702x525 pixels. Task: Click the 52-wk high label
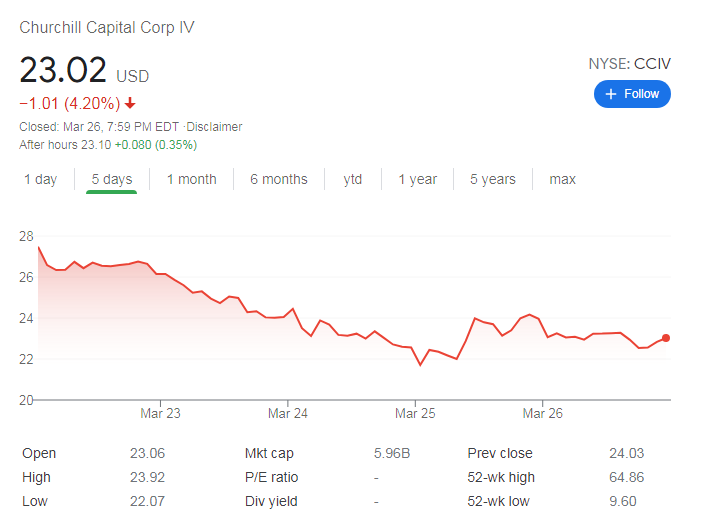coord(501,477)
